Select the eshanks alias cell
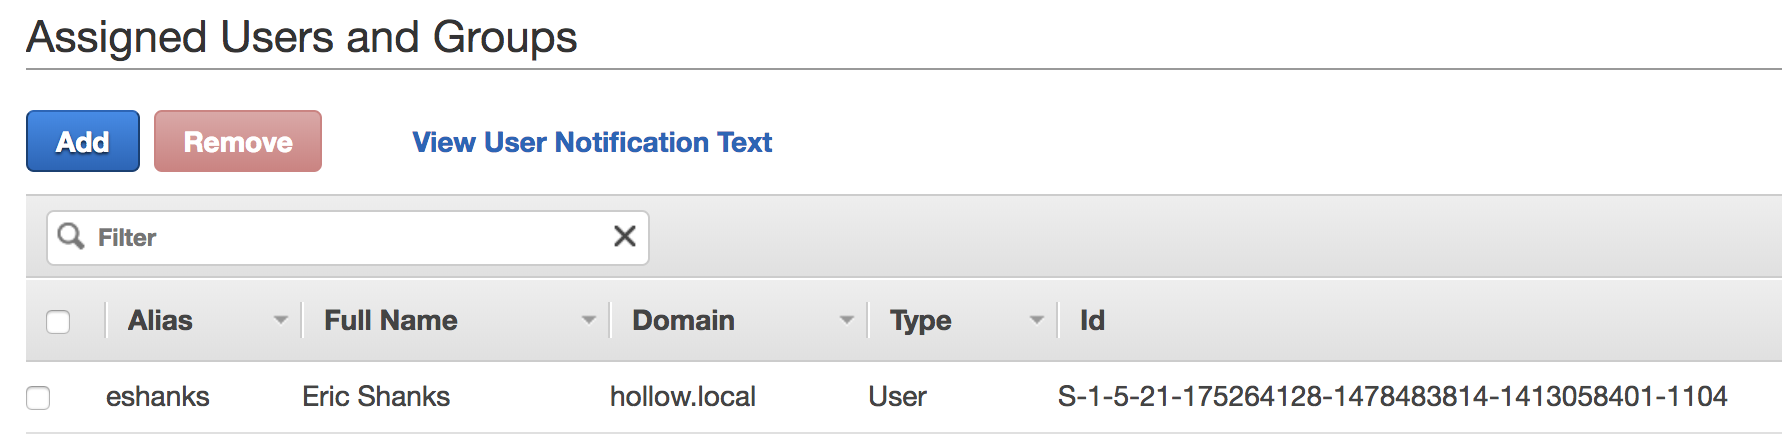Image resolution: width=1782 pixels, height=436 pixels. tap(158, 397)
